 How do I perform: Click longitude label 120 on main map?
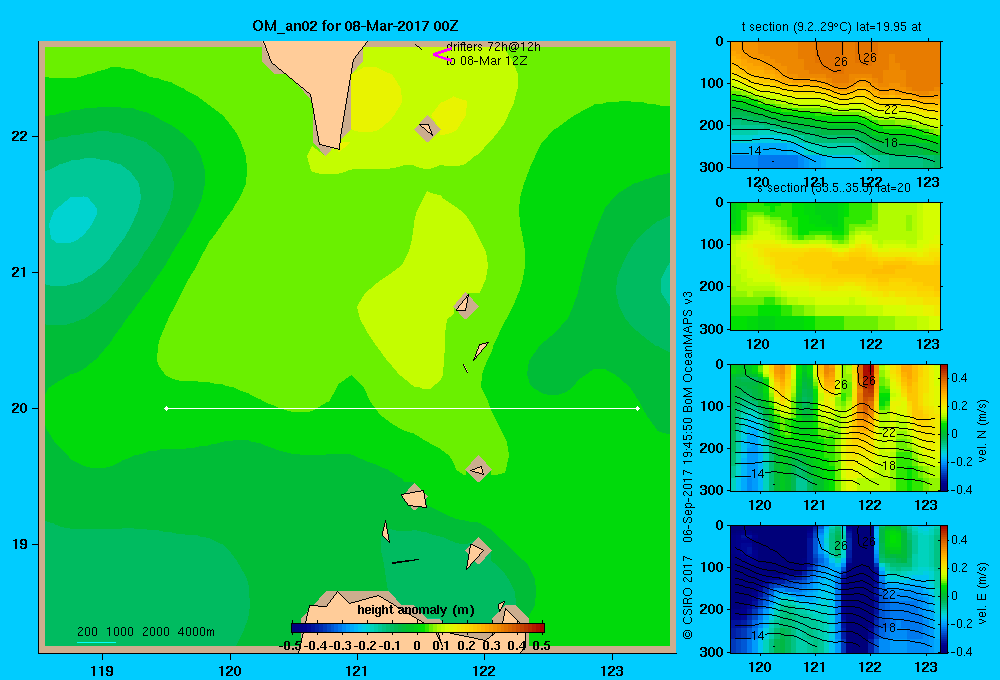pos(230,671)
